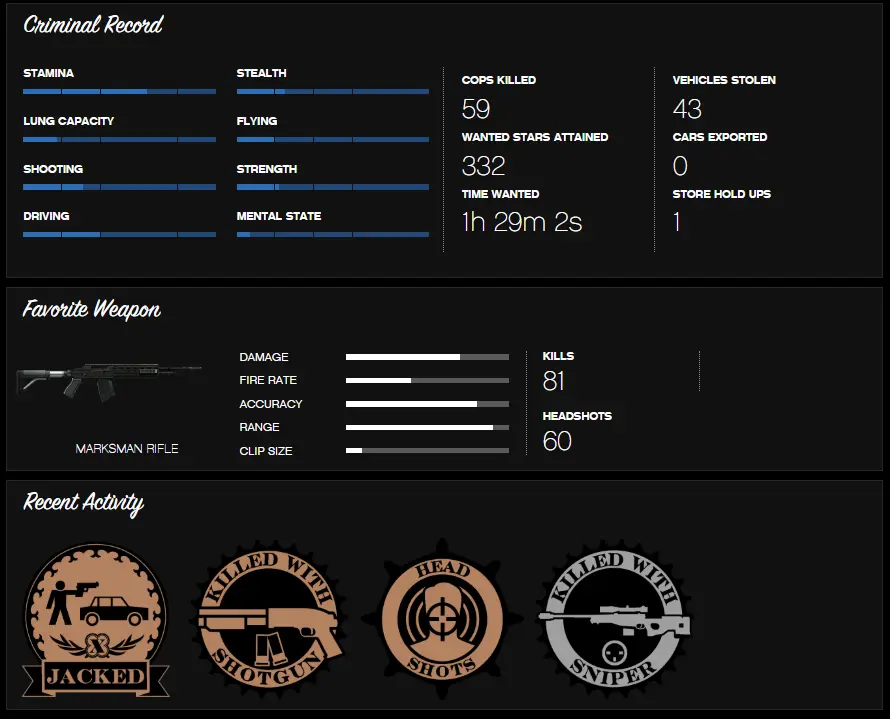Click the weapon Damage stat bar

(x=427, y=357)
